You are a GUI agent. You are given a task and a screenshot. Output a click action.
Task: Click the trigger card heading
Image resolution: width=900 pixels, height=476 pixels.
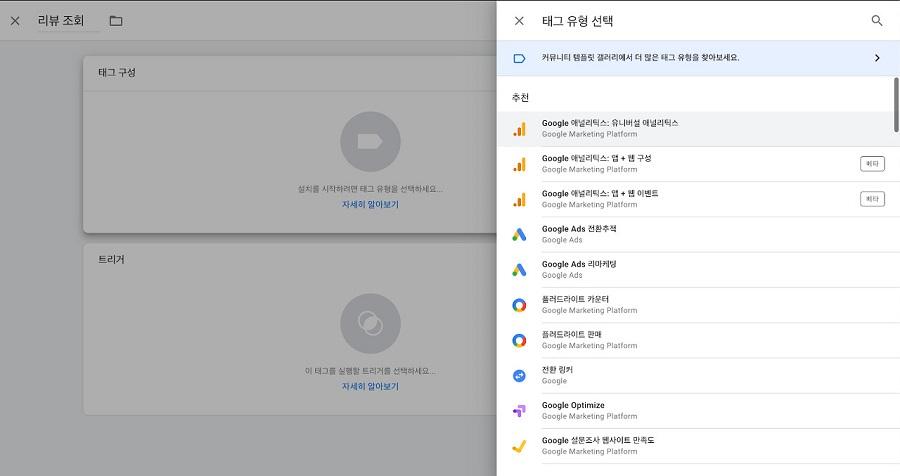(111, 260)
